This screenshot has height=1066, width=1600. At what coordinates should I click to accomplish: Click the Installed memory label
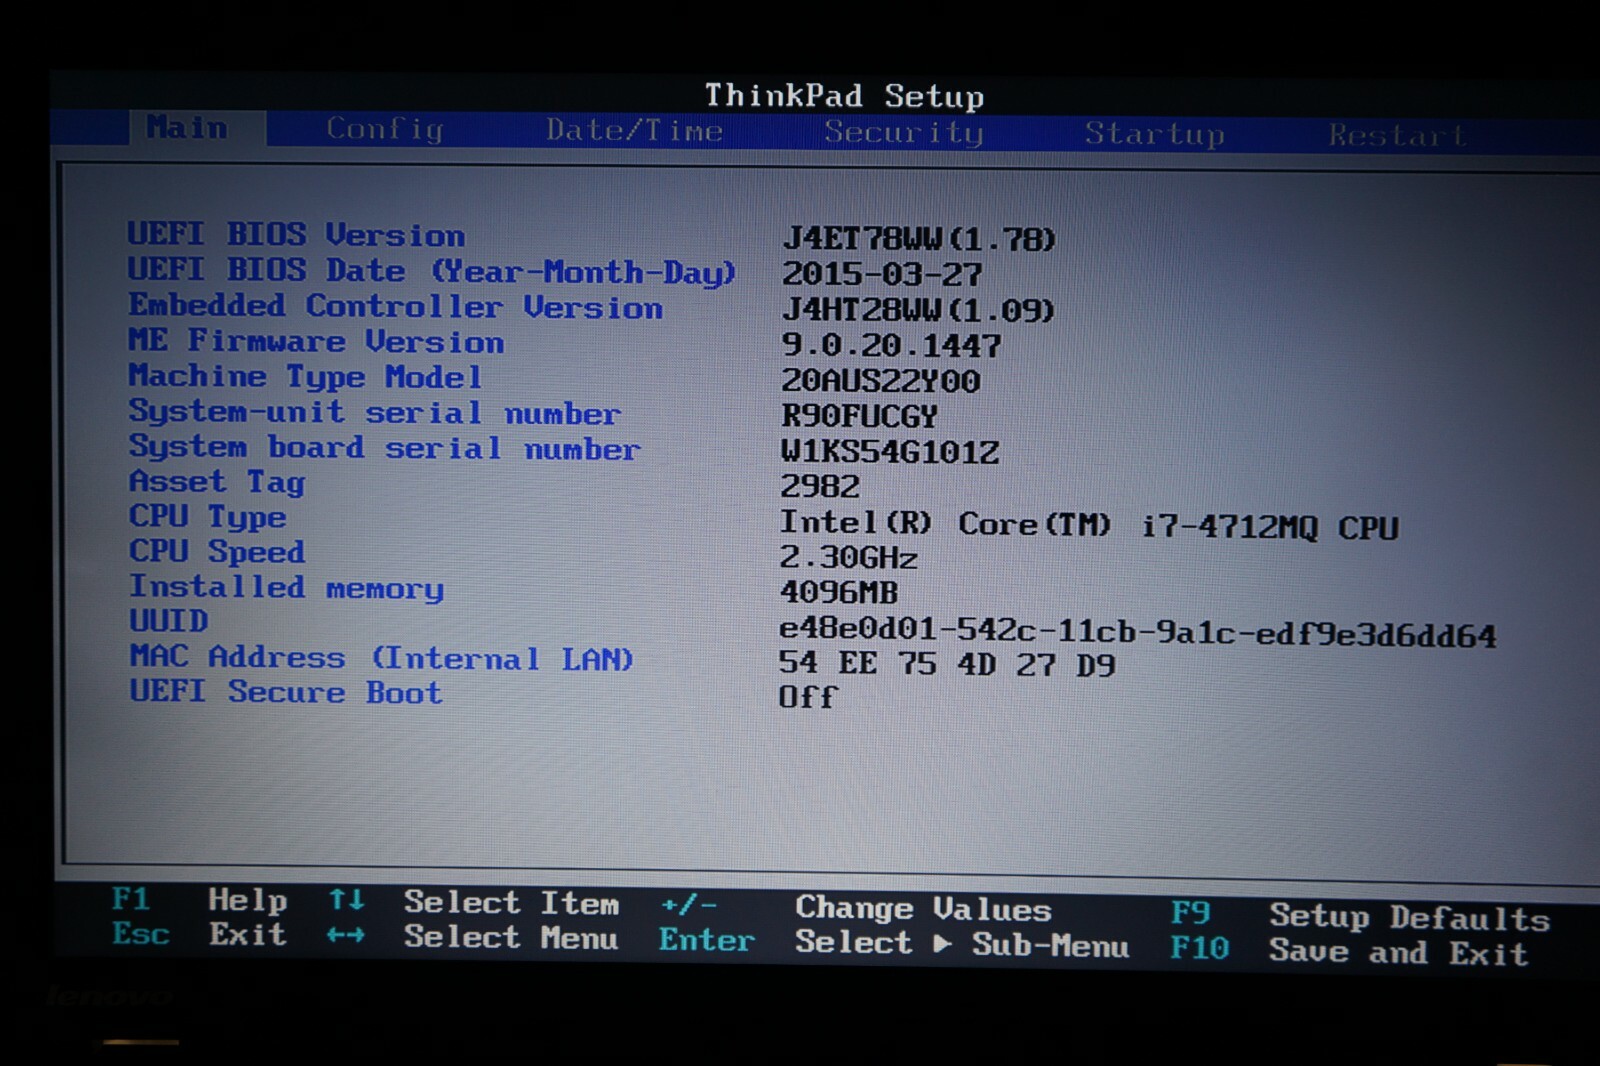pyautogui.click(x=287, y=588)
